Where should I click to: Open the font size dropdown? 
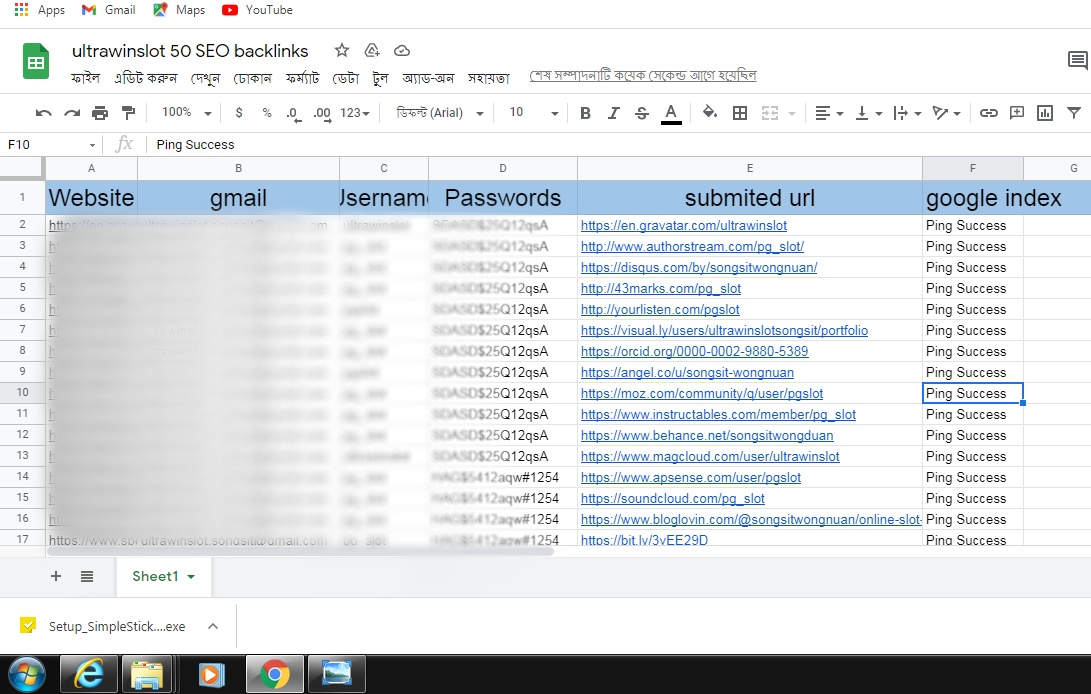pos(530,113)
